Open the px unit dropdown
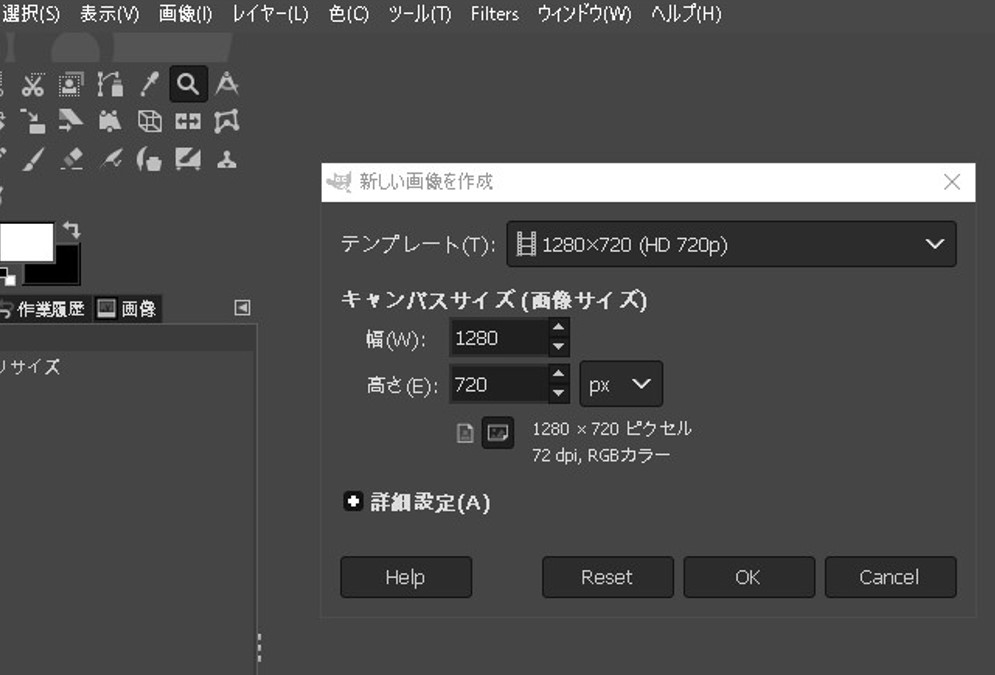Image resolution: width=995 pixels, height=675 pixels. 620,385
